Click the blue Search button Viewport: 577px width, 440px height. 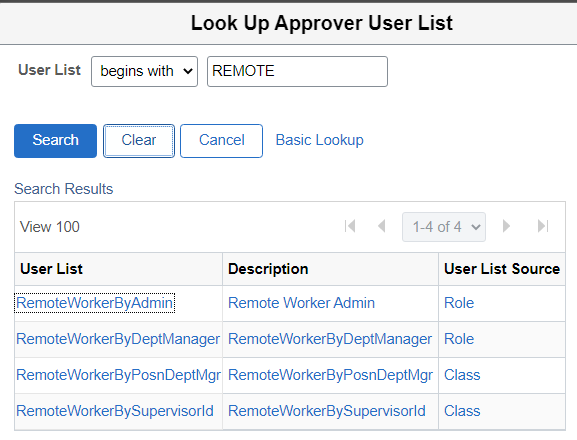(56, 141)
